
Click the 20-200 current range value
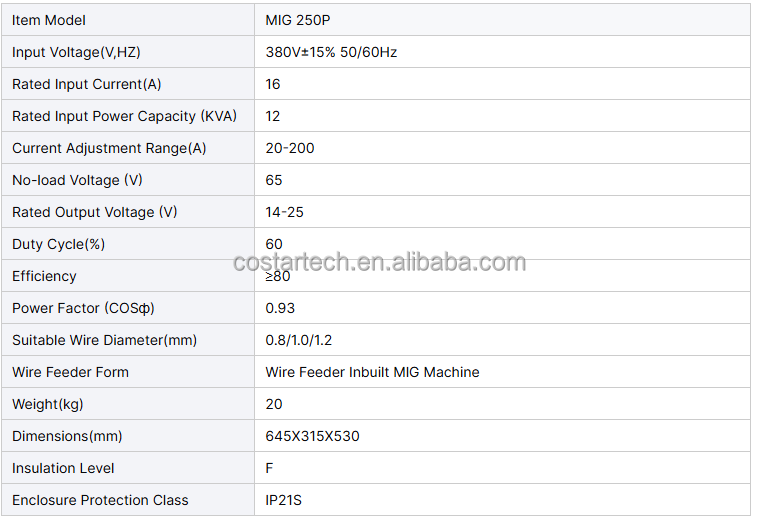click(x=290, y=148)
